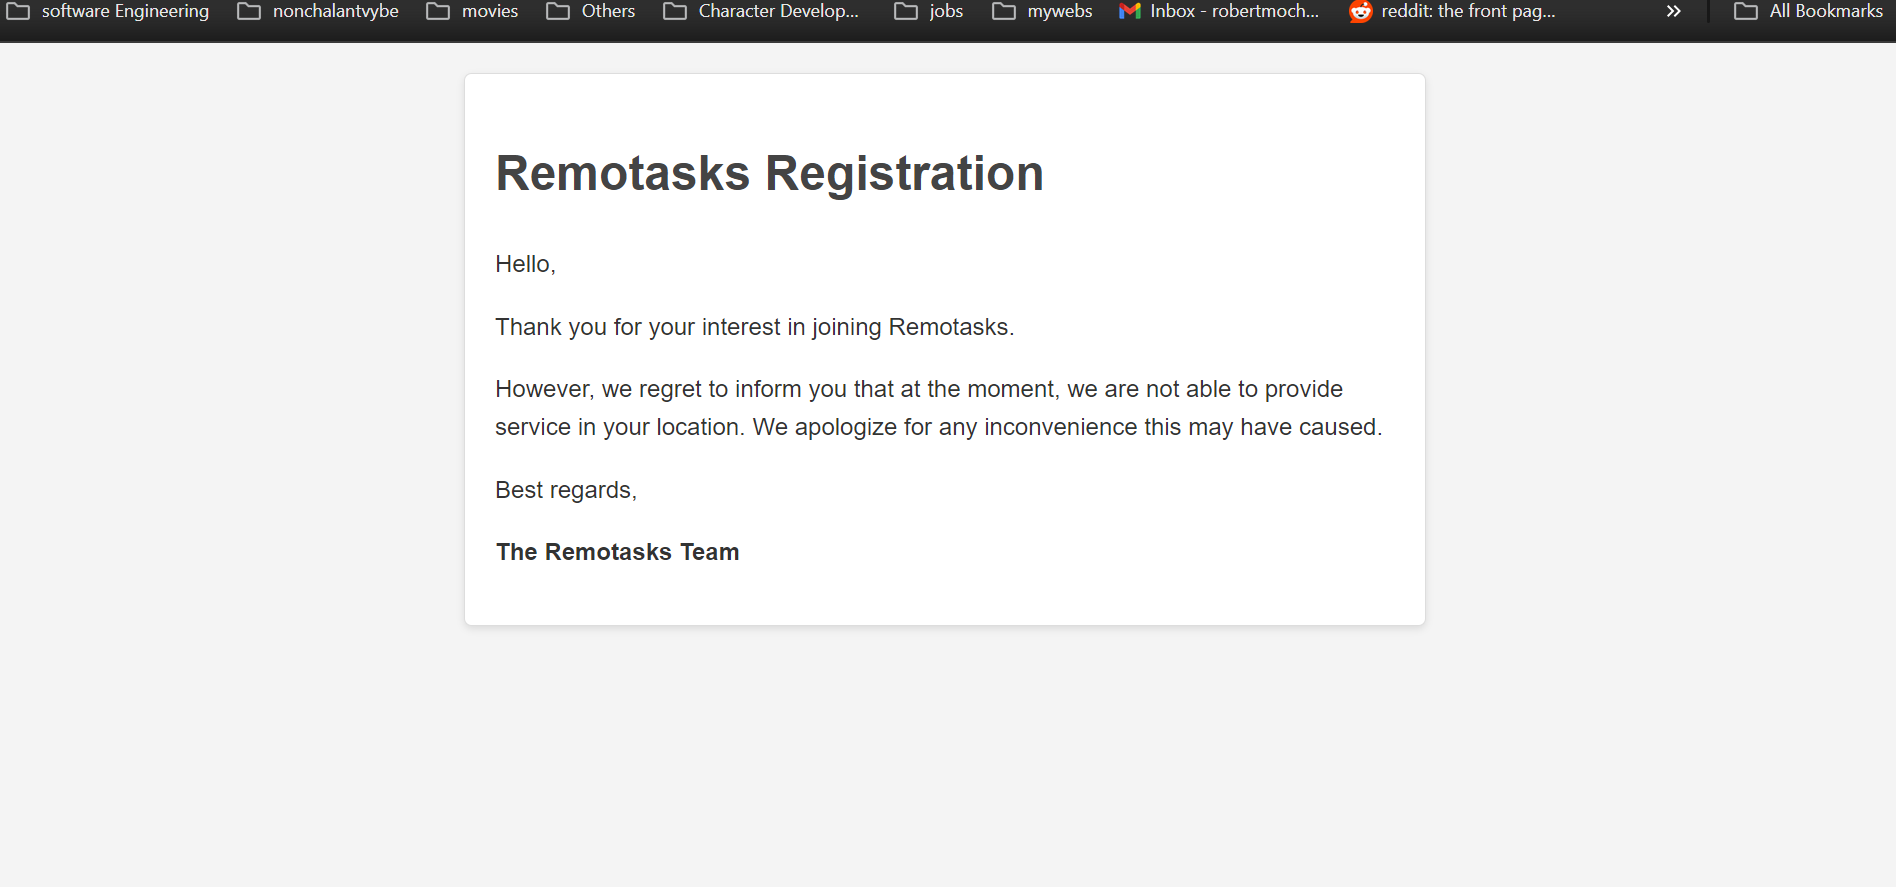Open the jobs bookmark folder
Screen dimensions: 1896x887
pyautogui.click(x=929, y=11)
